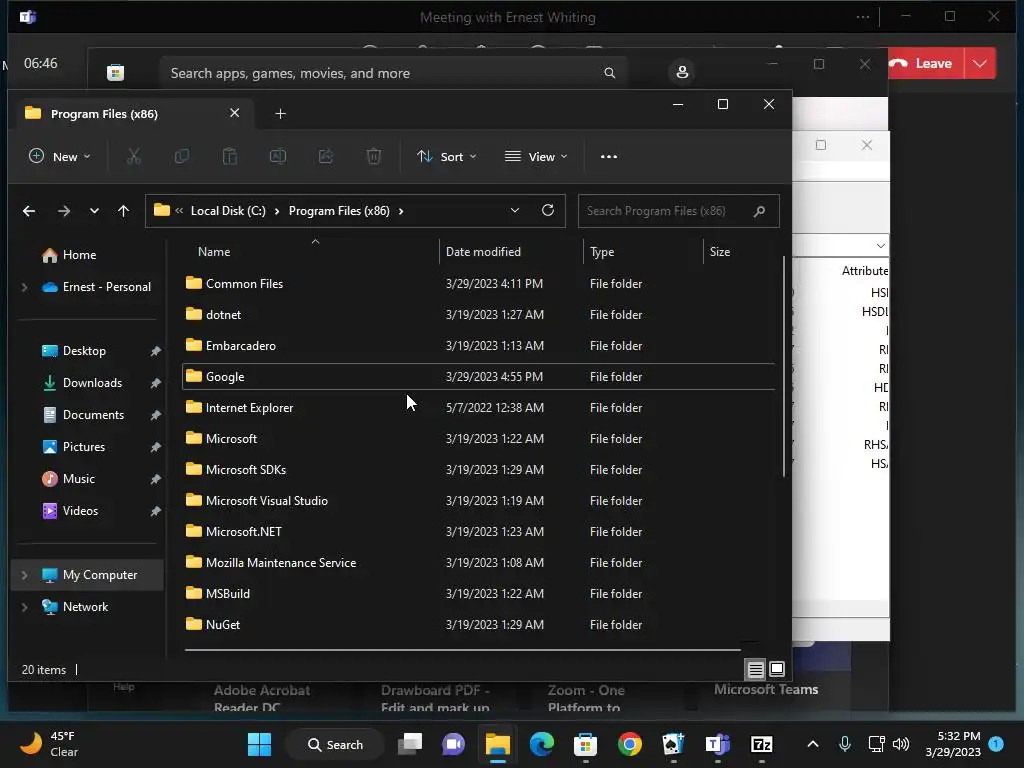This screenshot has height=768, width=1024.
Task: Open 7-Zip from the taskbar
Action: point(761,744)
